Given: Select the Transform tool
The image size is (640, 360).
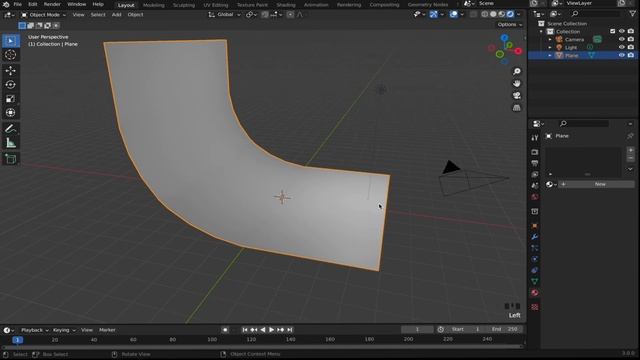Looking at the screenshot, I should click(x=11, y=113).
